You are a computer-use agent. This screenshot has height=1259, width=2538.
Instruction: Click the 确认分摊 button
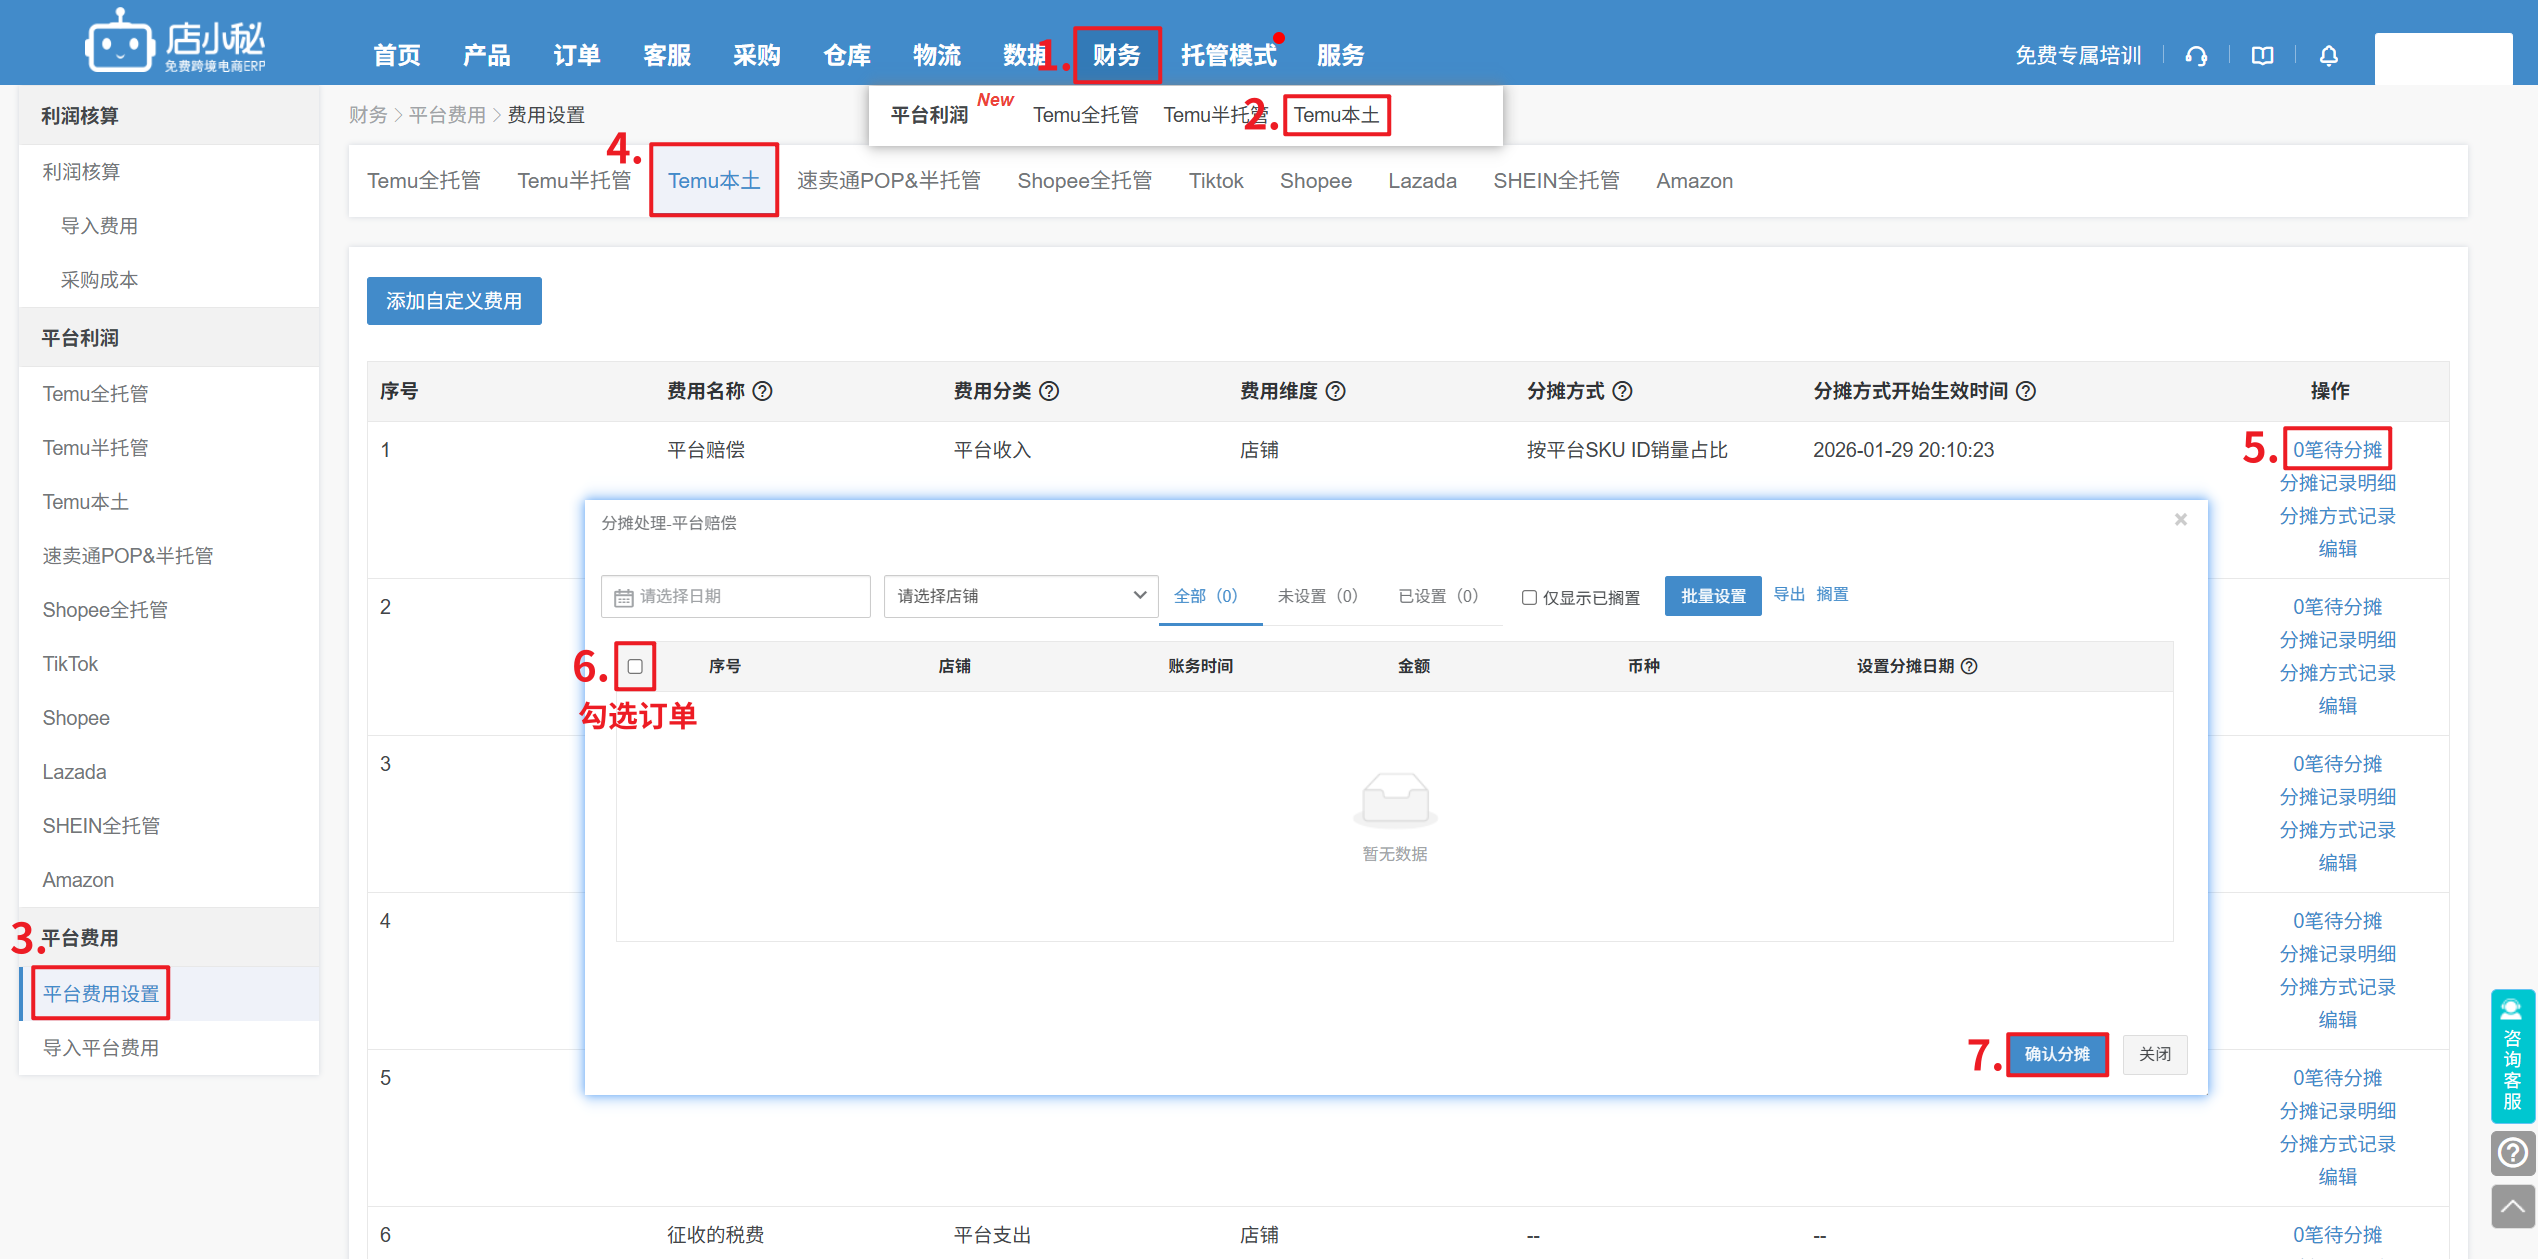click(x=2057, y=1054)
